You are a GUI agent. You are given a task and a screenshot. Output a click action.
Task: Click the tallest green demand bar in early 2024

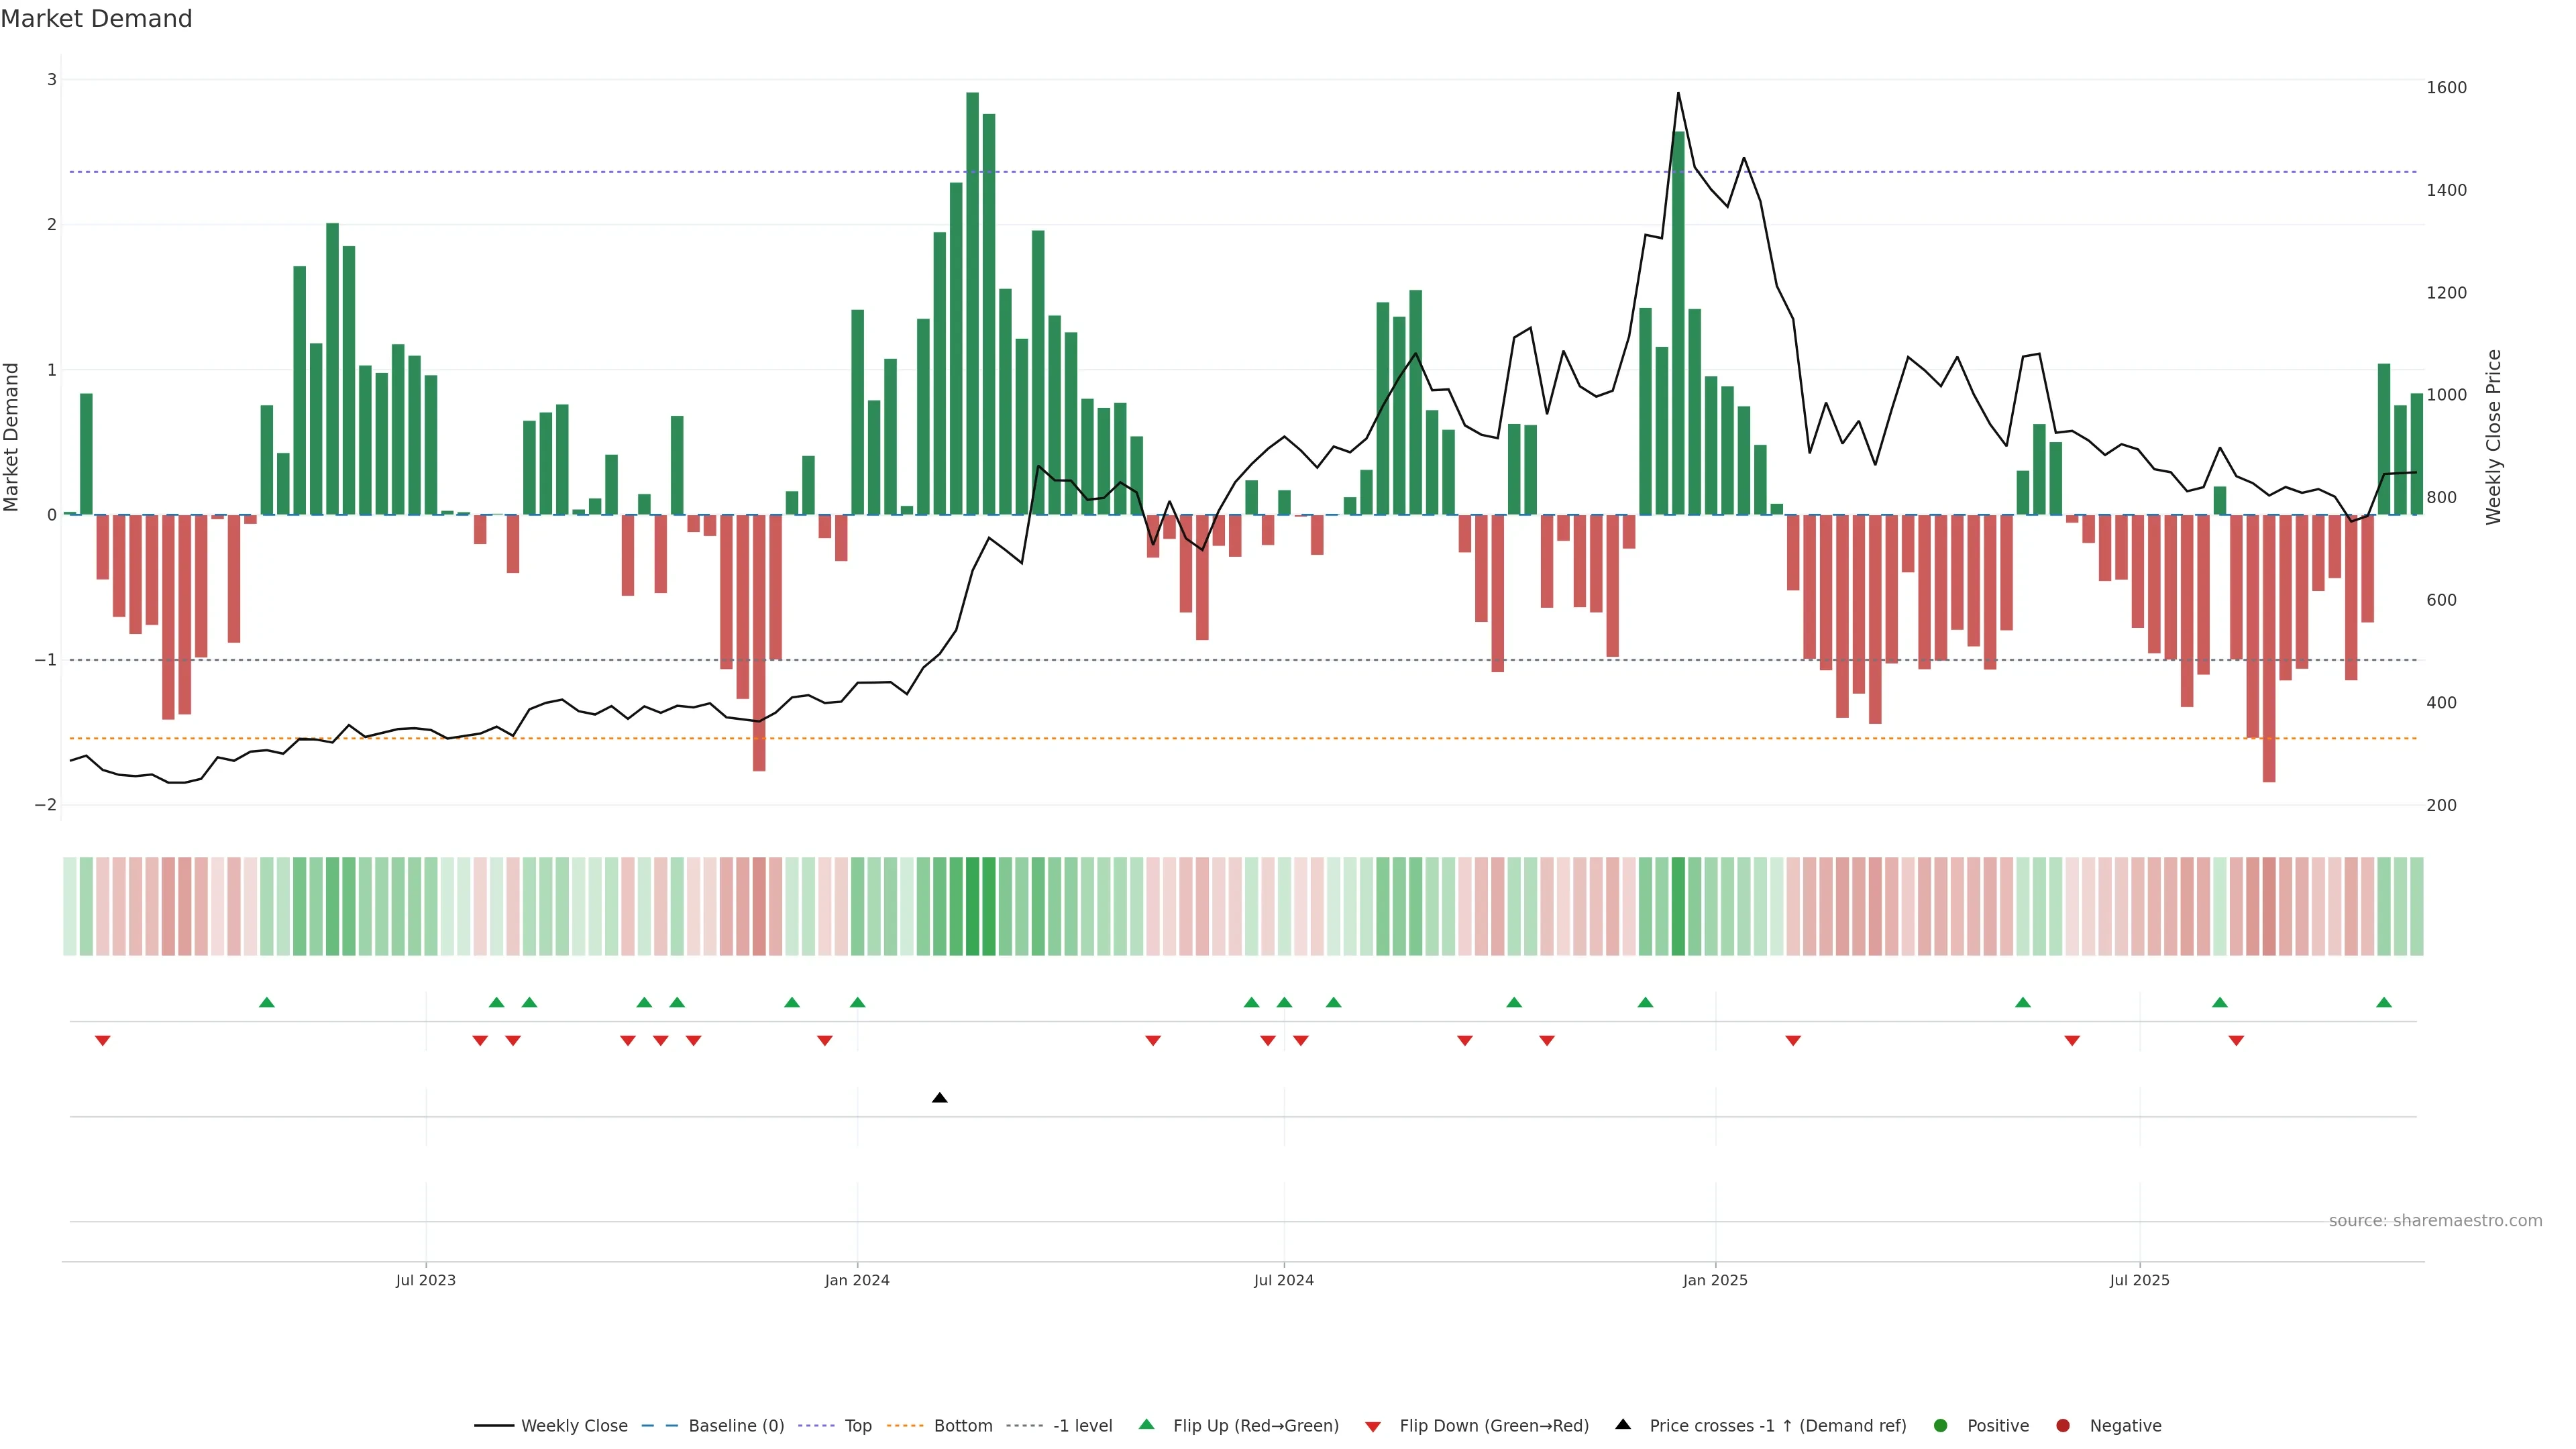point(972,300)
